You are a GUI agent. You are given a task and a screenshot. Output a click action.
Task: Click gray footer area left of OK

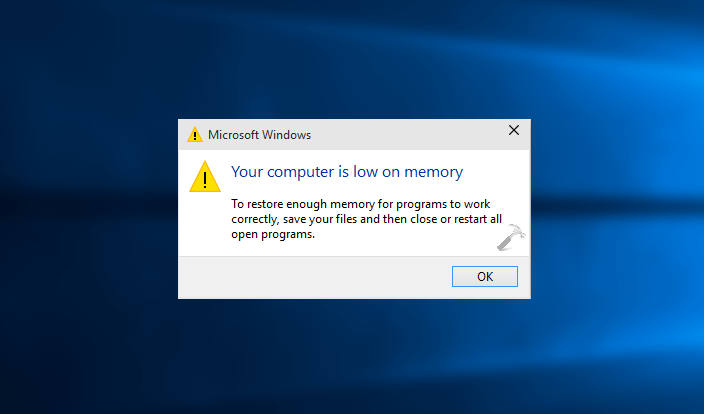click(x=300, y=276)
